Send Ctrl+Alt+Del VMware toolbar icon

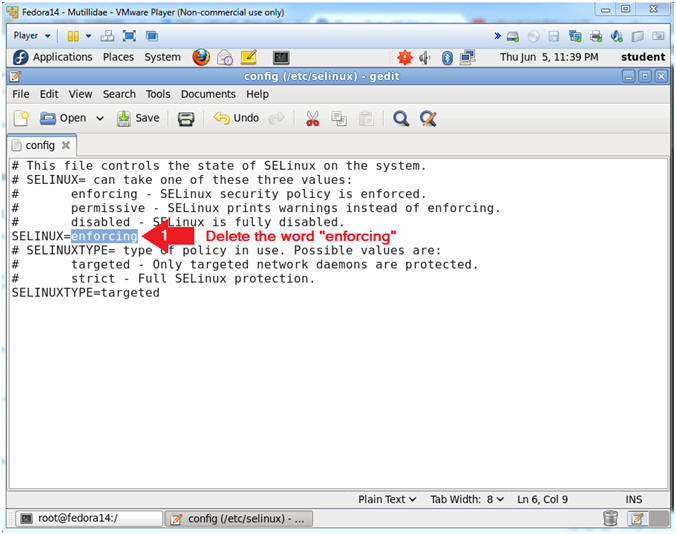pos(107,36)
